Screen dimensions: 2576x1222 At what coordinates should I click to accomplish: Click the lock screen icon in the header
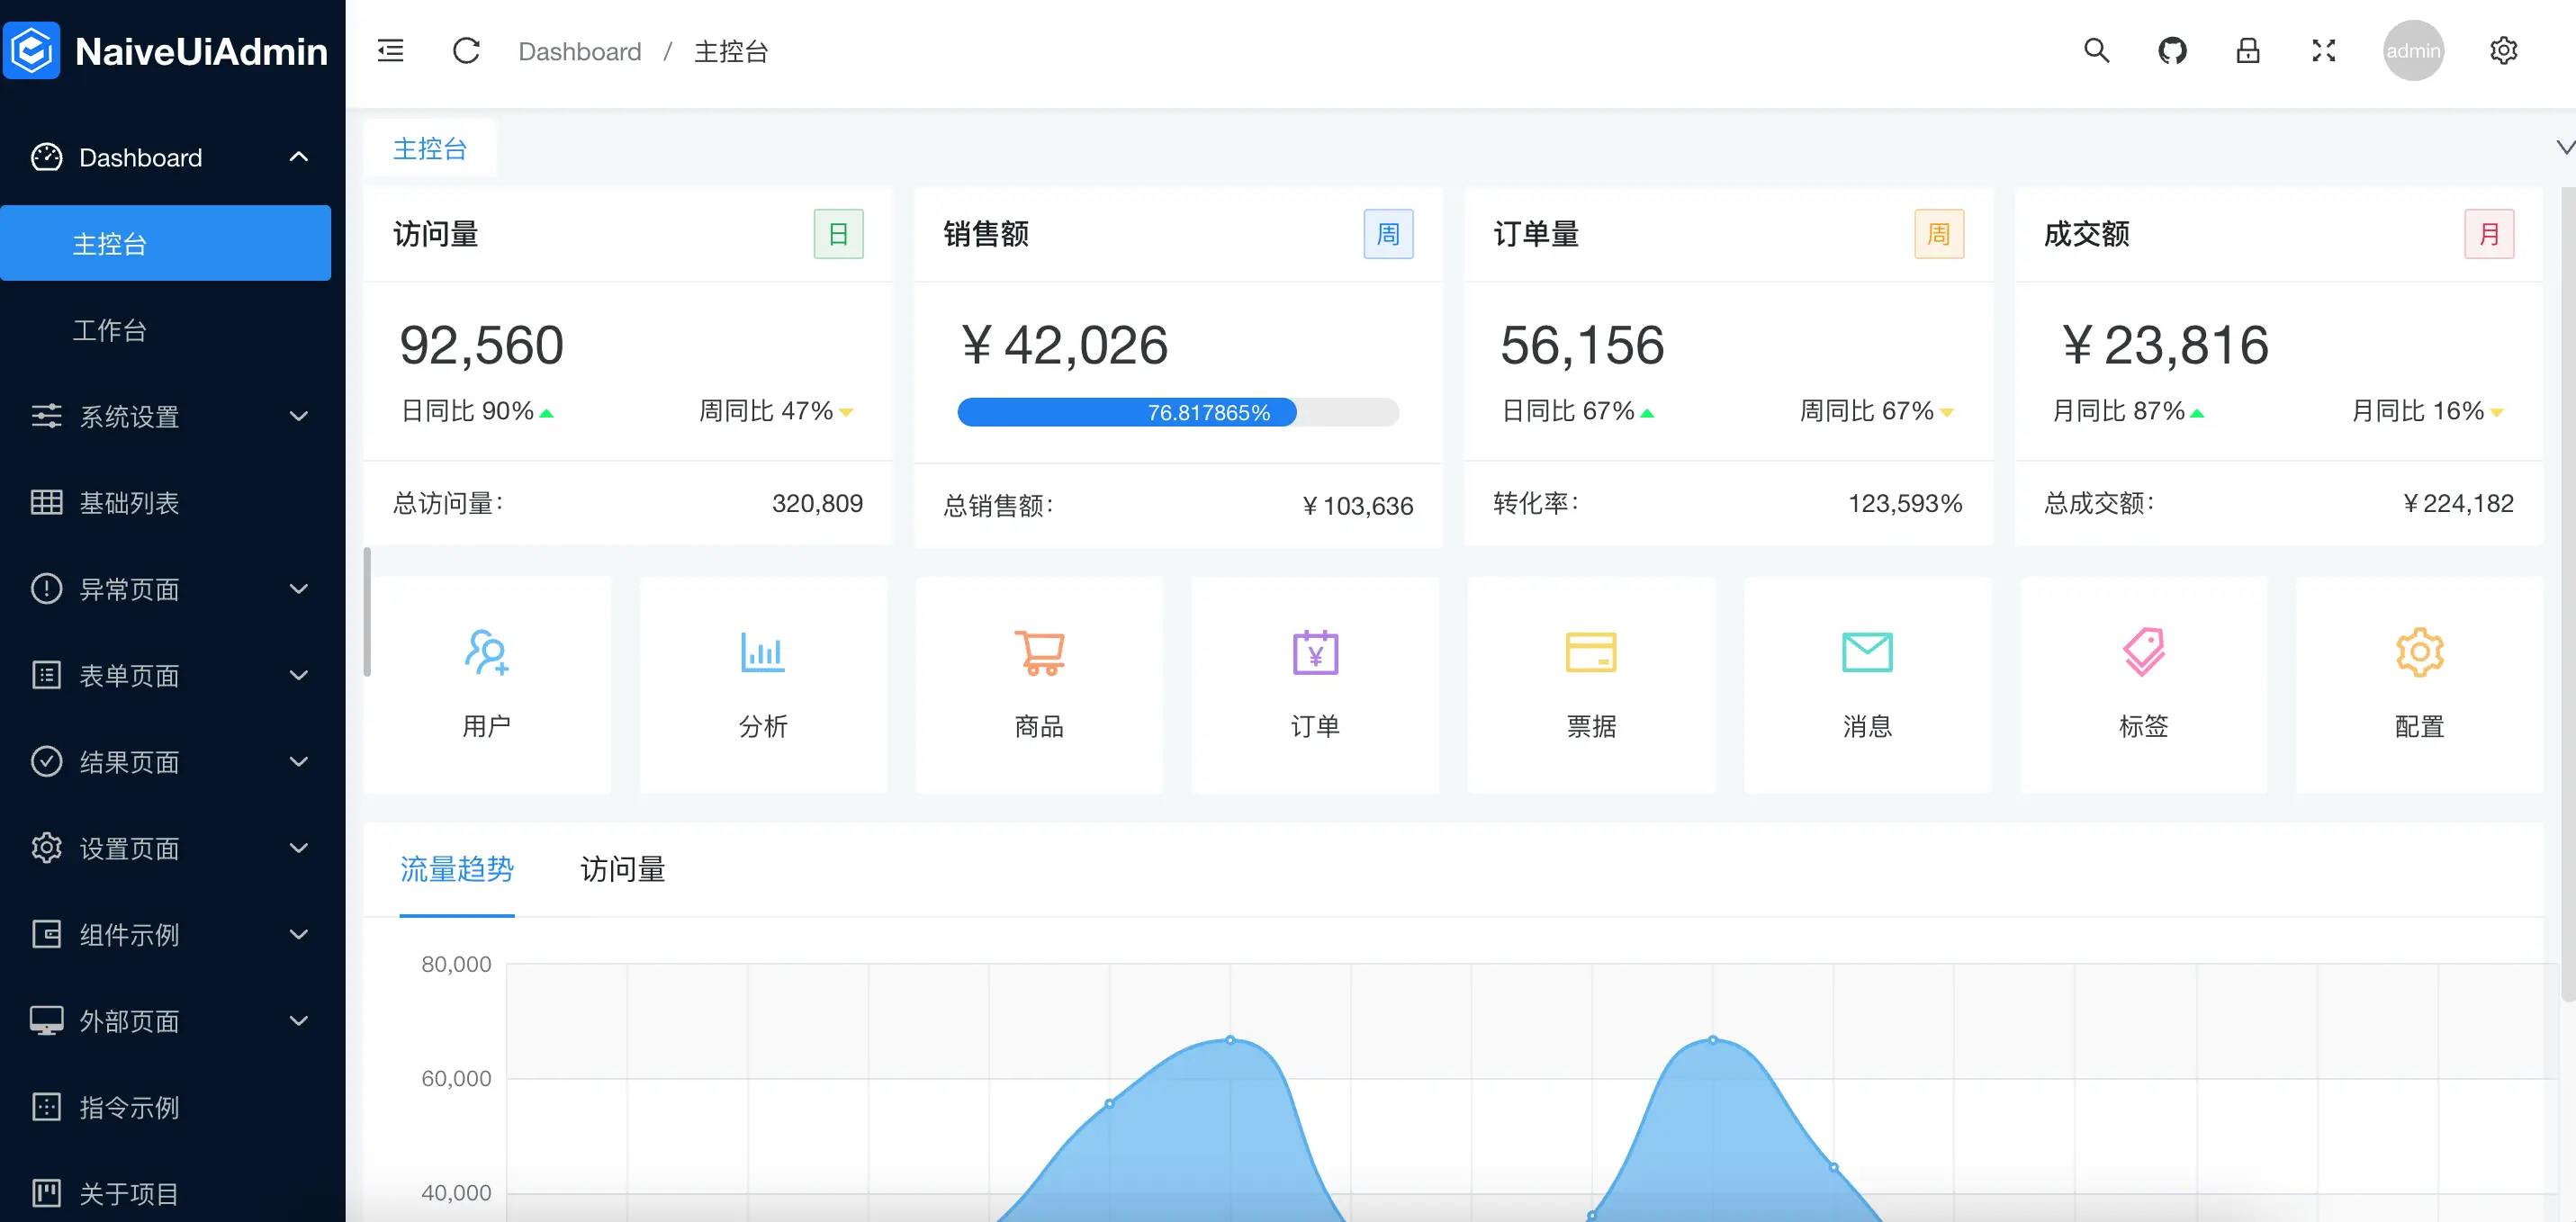[2247, 50]
